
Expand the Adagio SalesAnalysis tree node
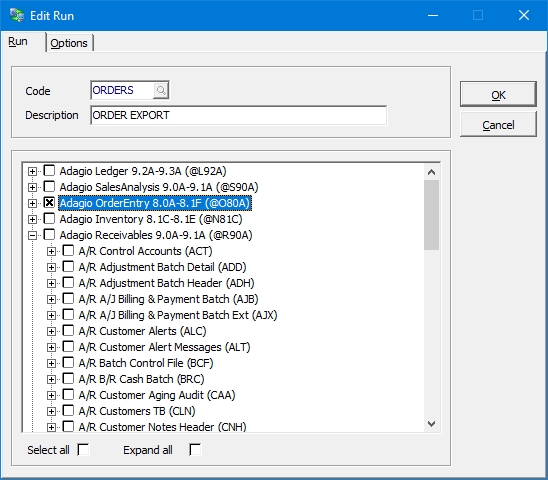32,187
